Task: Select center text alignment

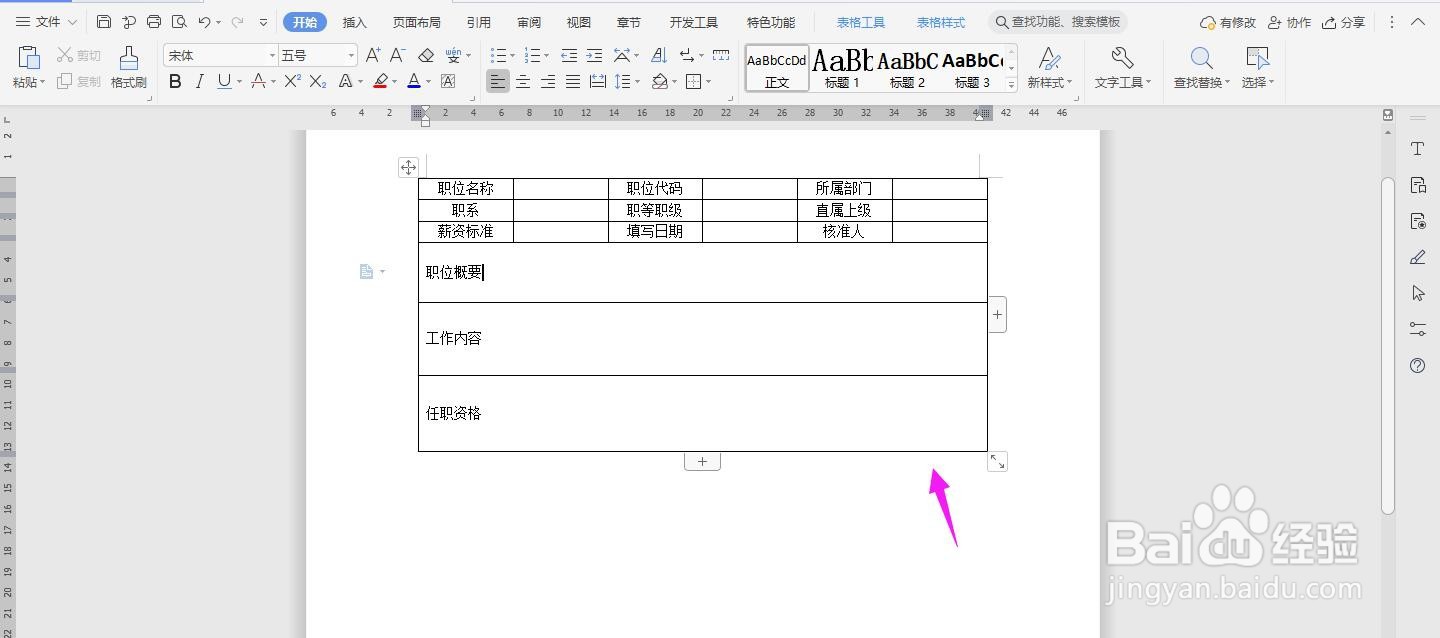Action: [523, 82]
